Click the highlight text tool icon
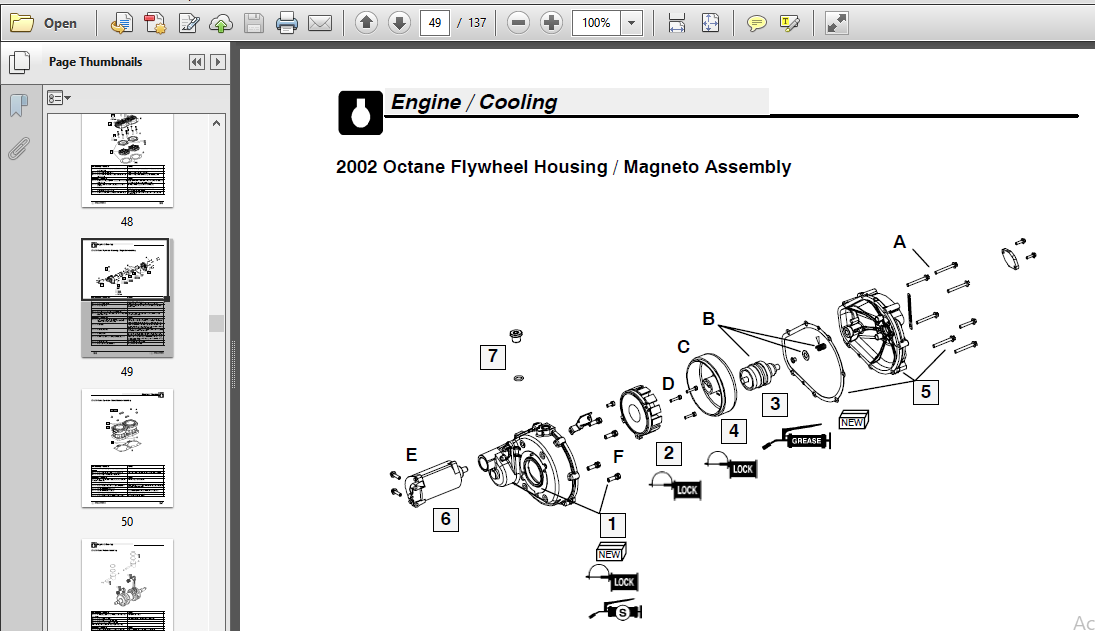This screenshot has width=1095, height=631. click(x=790, y=23)
